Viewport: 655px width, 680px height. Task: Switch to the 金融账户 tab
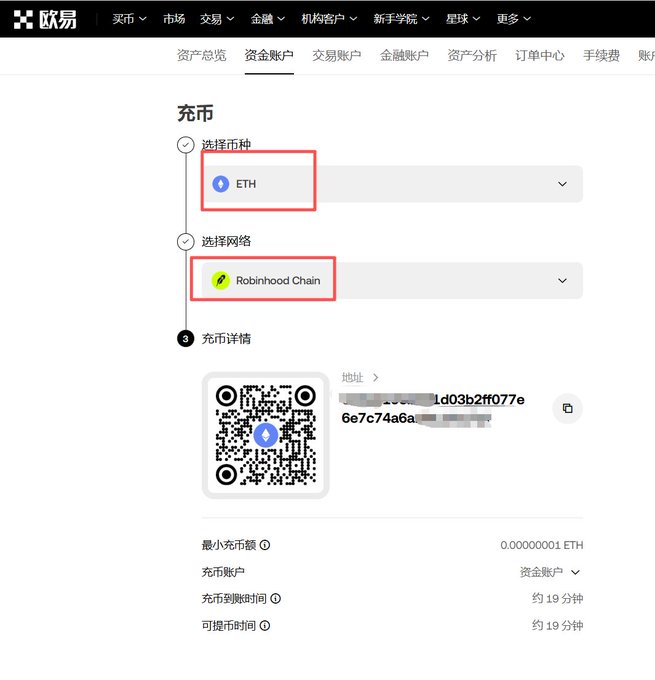coord(404,56)
